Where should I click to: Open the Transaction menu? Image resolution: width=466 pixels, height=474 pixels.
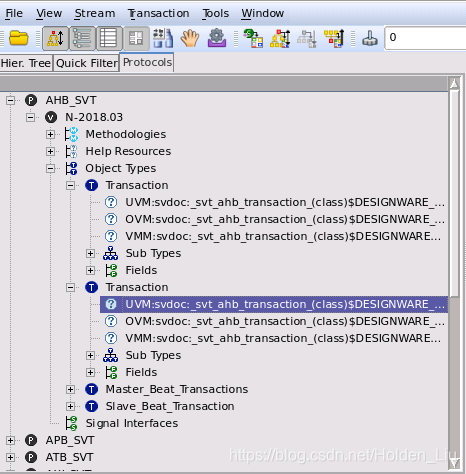tap(158, 13)
